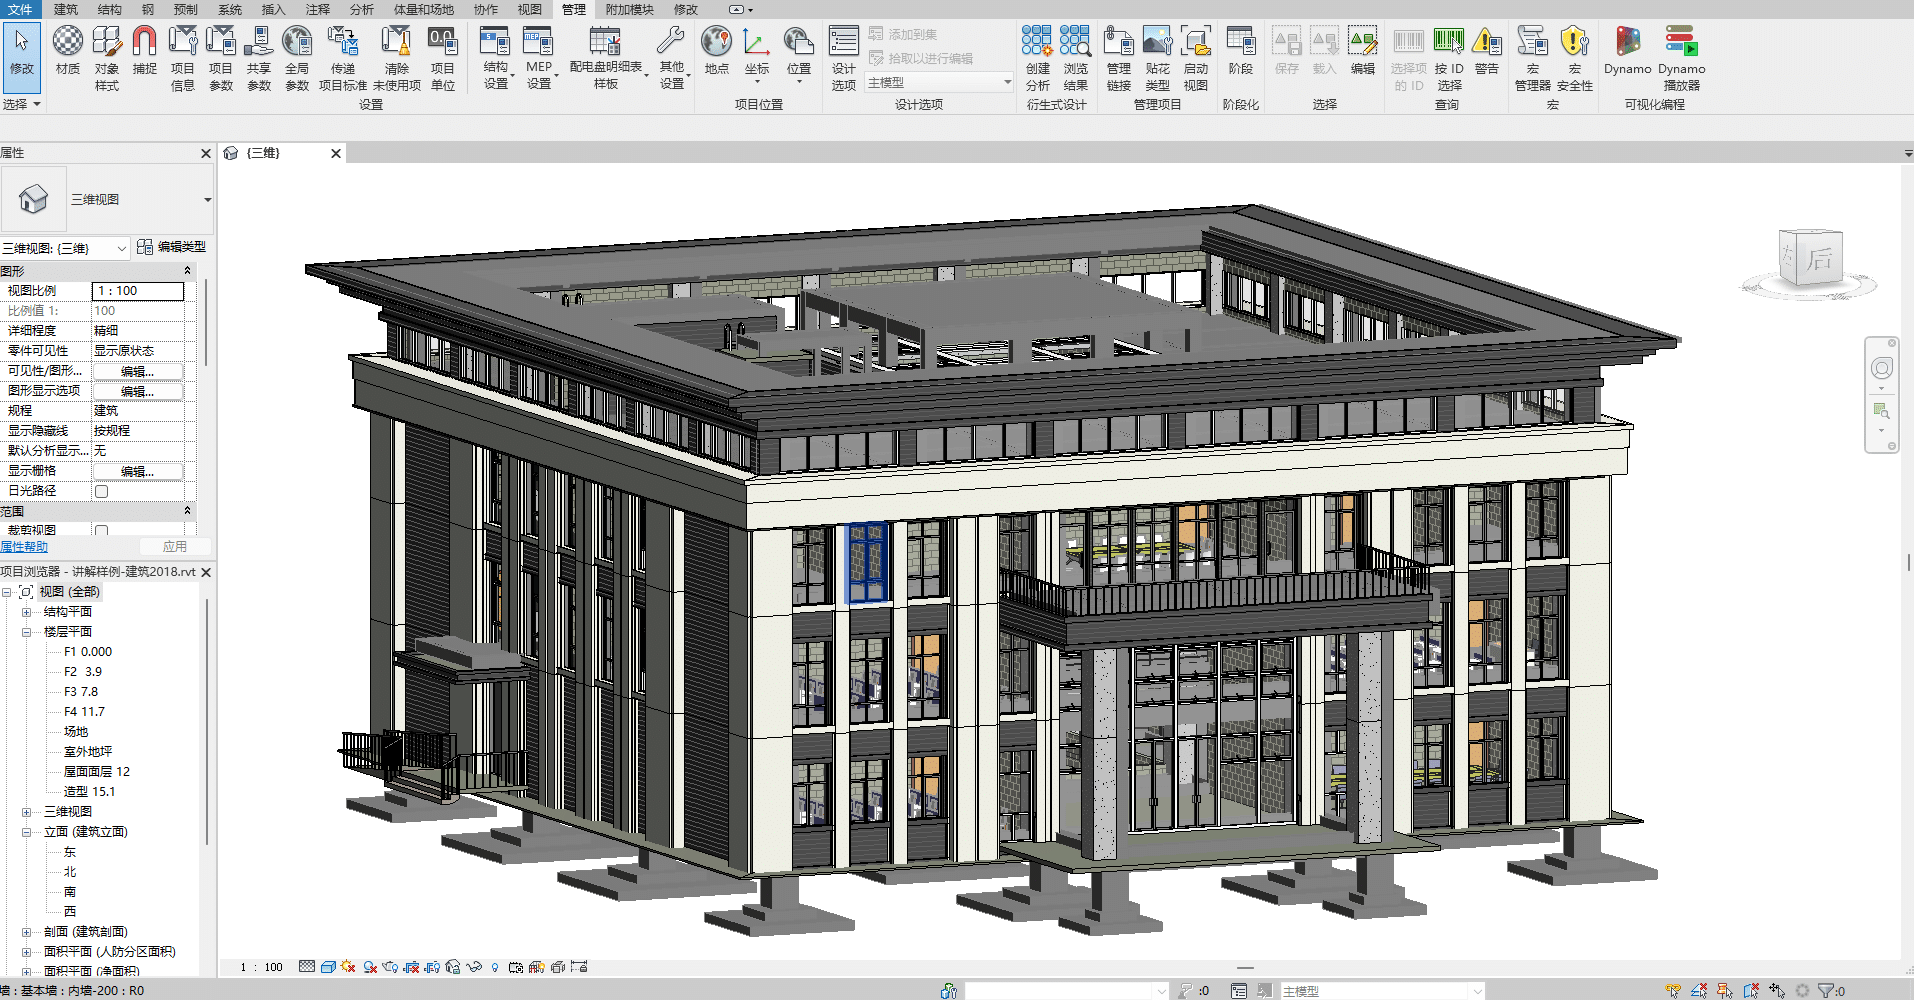Open the 管理链接 (Manage Links) tool
Image resolution: width=1914 pixels, height=1000 pixels.
pos(1117,55)
